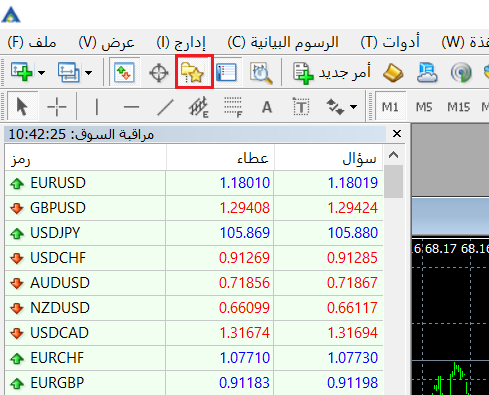The width and height of the screenshot is (489, 395).
Task: Select the USDCAD symbol row
Action: 194,333
